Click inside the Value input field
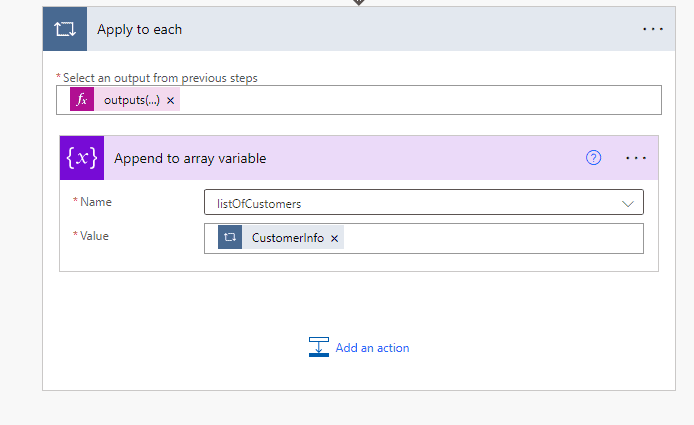Screen dimensions: 694x425 tap(424, 239)
